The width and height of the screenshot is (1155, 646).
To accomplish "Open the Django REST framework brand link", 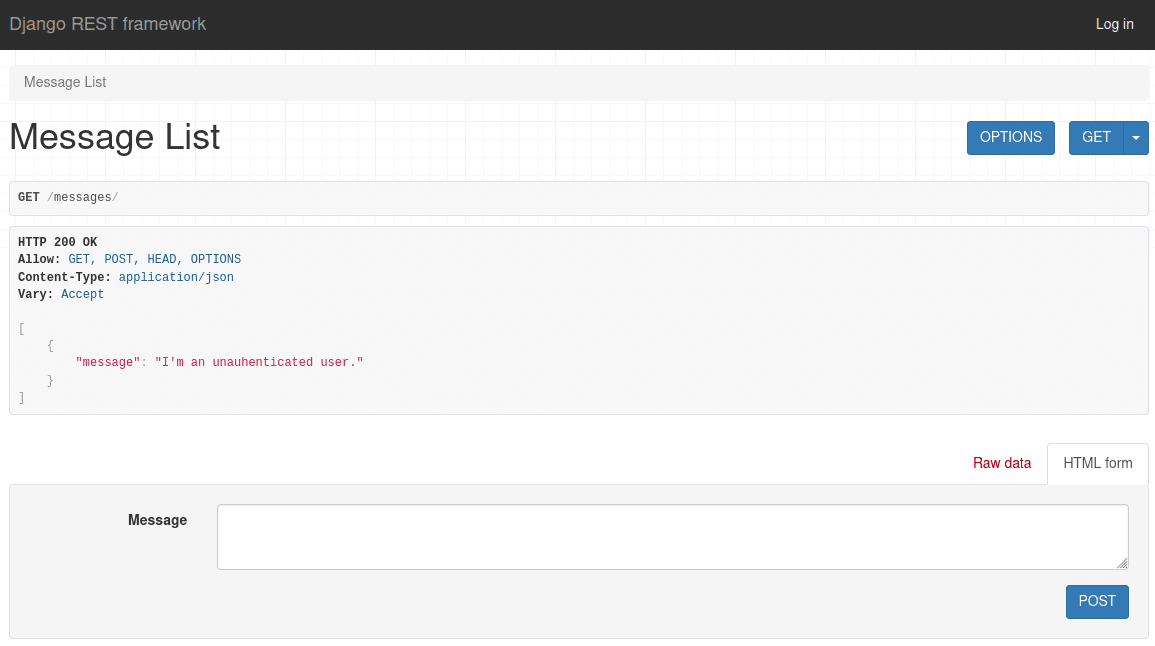I will click(108, 24).
